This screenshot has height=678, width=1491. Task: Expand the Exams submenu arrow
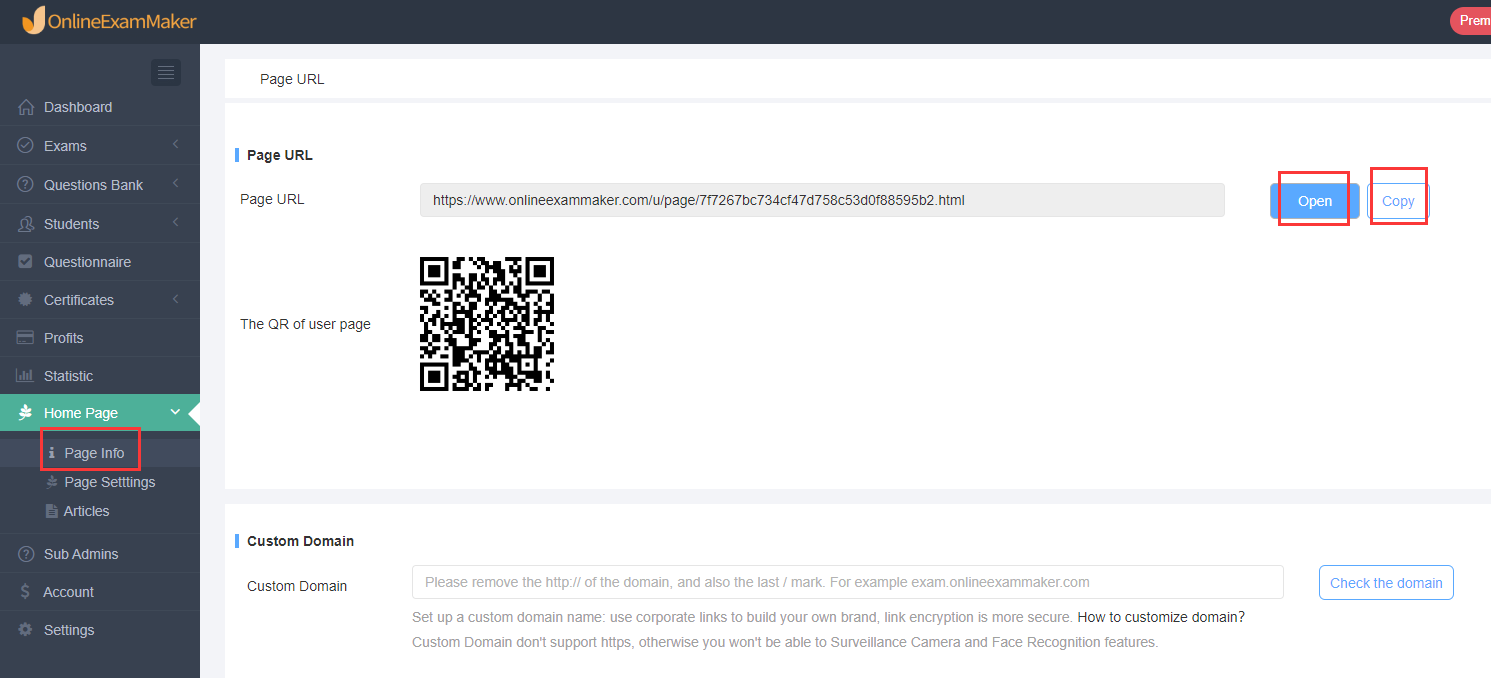point(176,145)
